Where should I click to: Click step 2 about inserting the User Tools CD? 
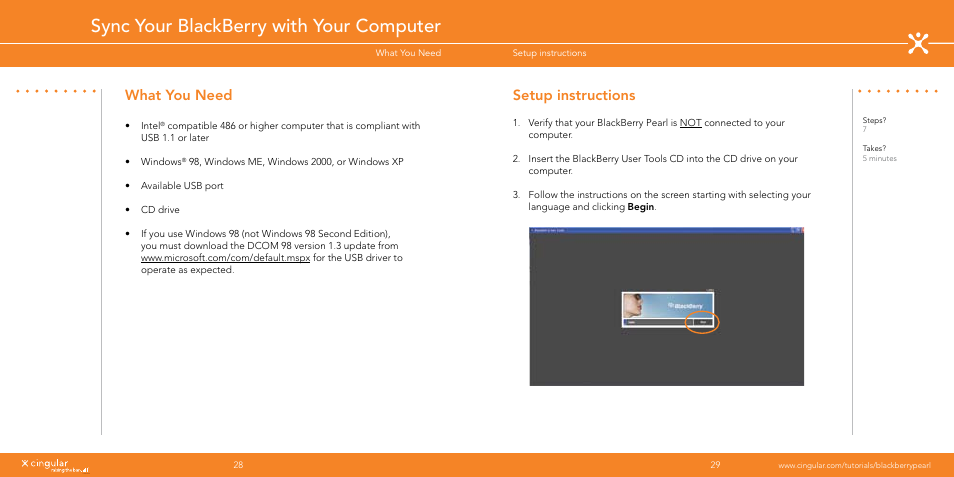point(663,165)
